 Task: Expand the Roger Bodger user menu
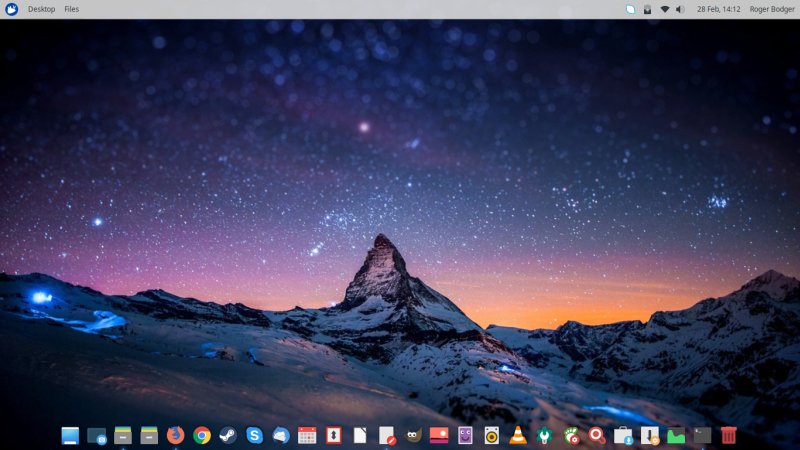coord(771,9)
